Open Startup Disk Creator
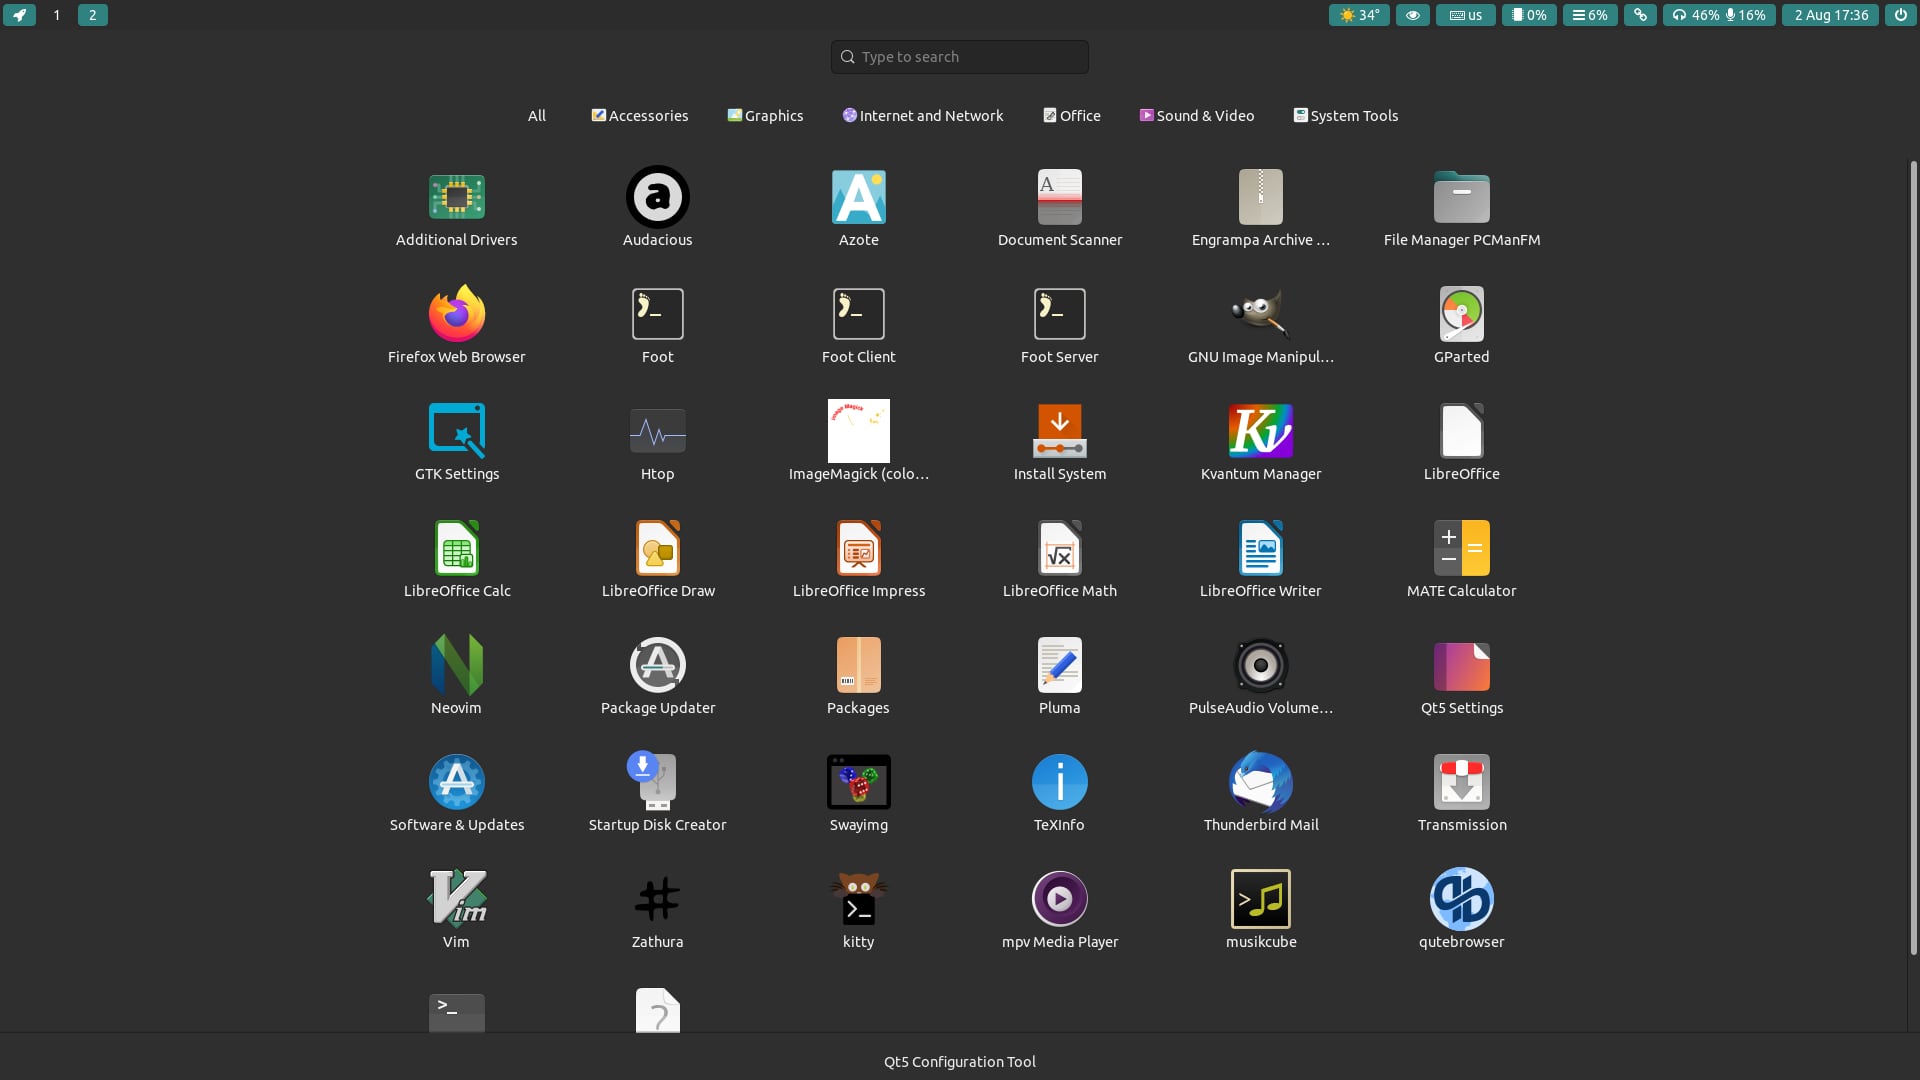The image size is (1920, 1080). 658,793
